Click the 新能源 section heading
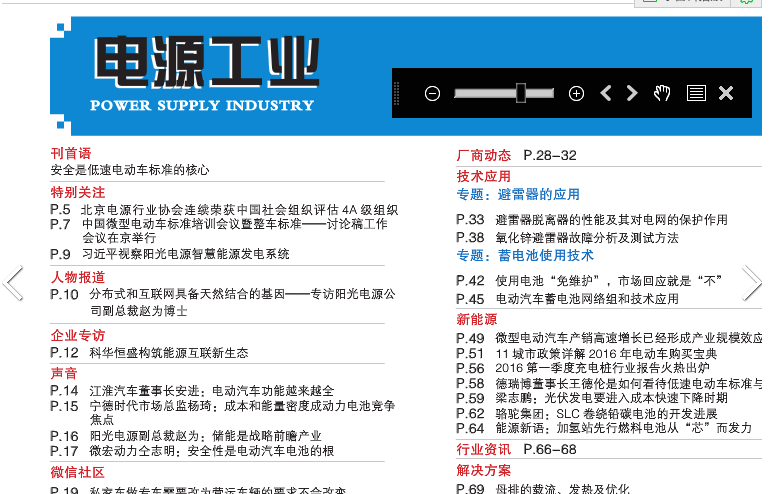This screenshot has width=770, height=494. [x=477, y=319]
